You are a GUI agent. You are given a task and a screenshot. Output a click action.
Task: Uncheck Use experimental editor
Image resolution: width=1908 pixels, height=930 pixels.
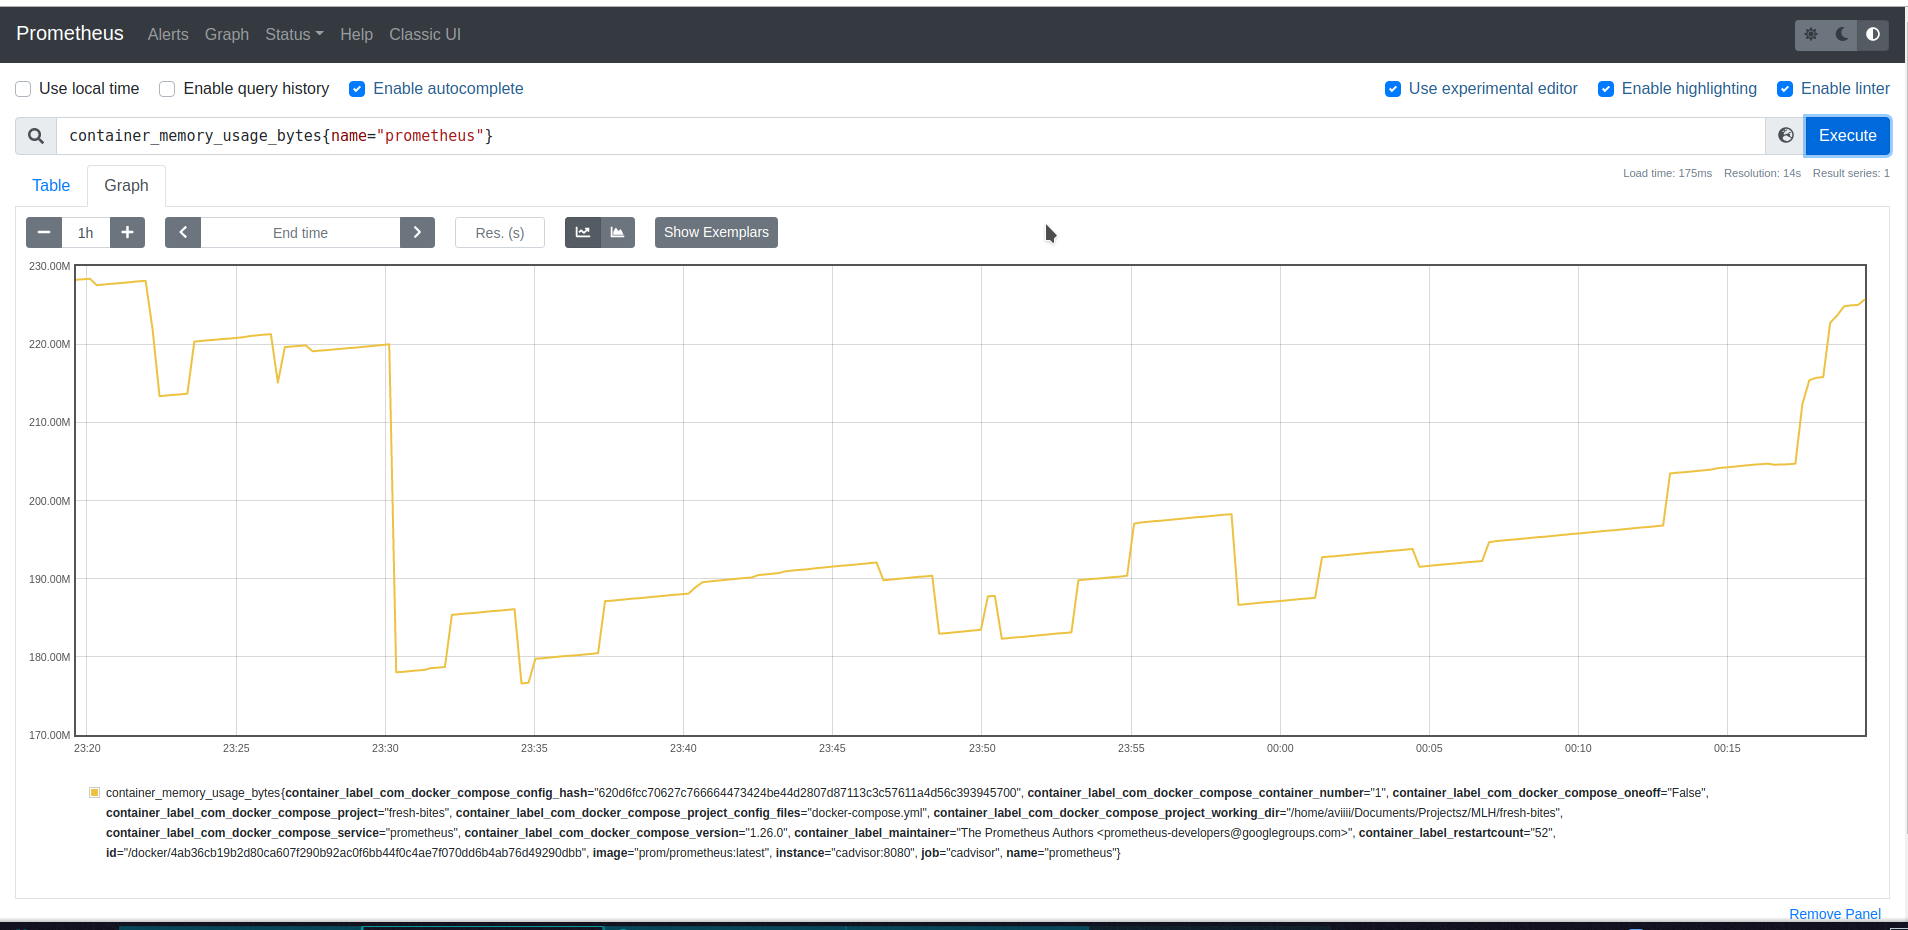tap(1393, 89)
